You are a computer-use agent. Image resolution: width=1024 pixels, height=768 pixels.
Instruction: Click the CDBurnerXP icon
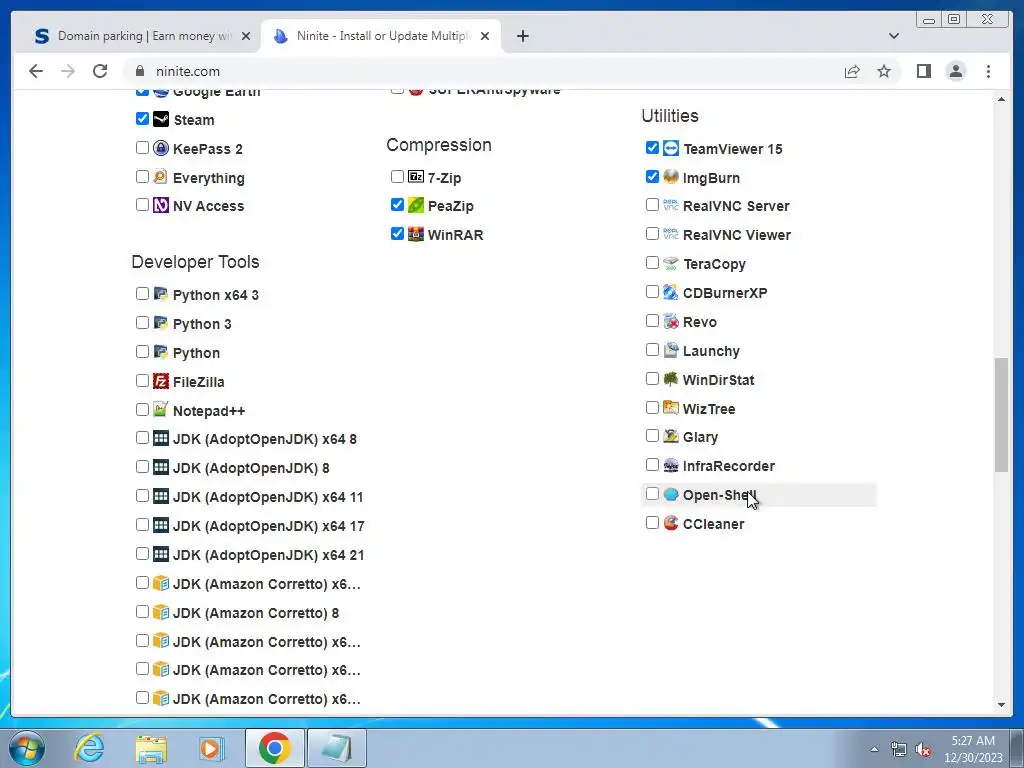click(671, 292)
